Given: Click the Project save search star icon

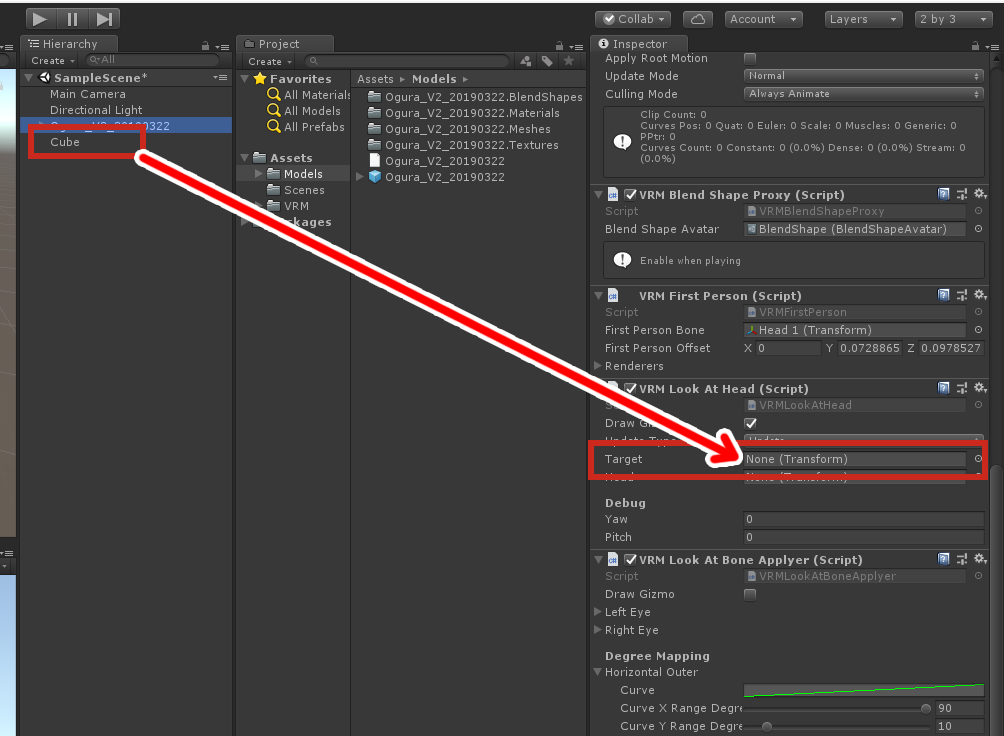Looking at the screenshot, I should (x=568, y=61).
